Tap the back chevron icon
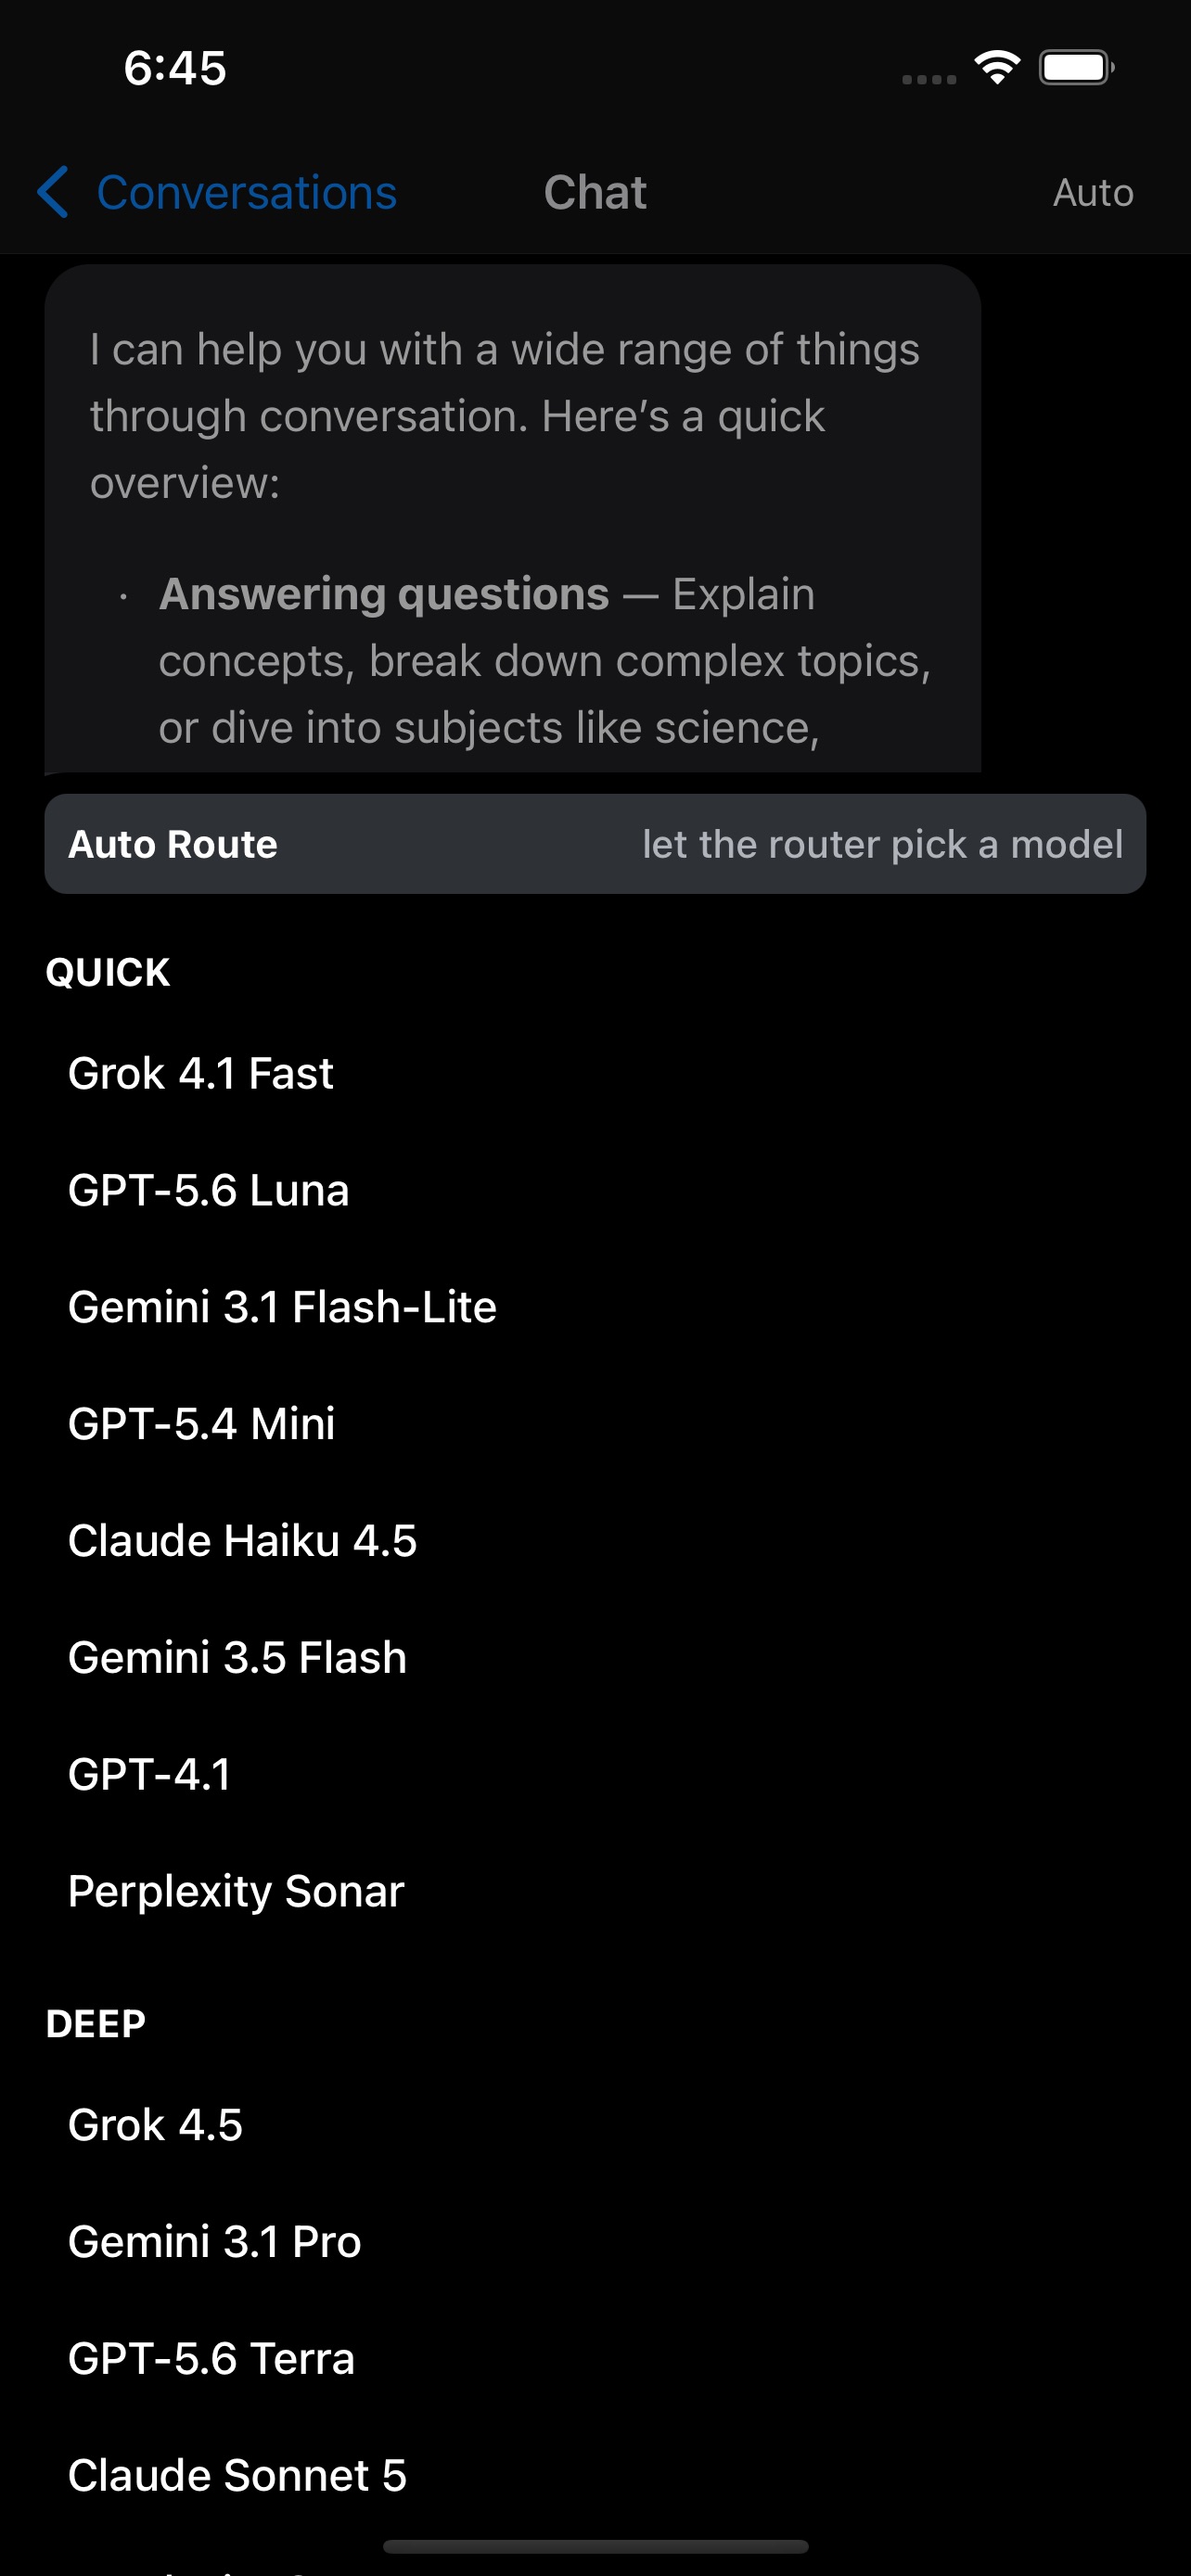The height and width of the screenshot is (2576, 1191). (x=53, y=192)
